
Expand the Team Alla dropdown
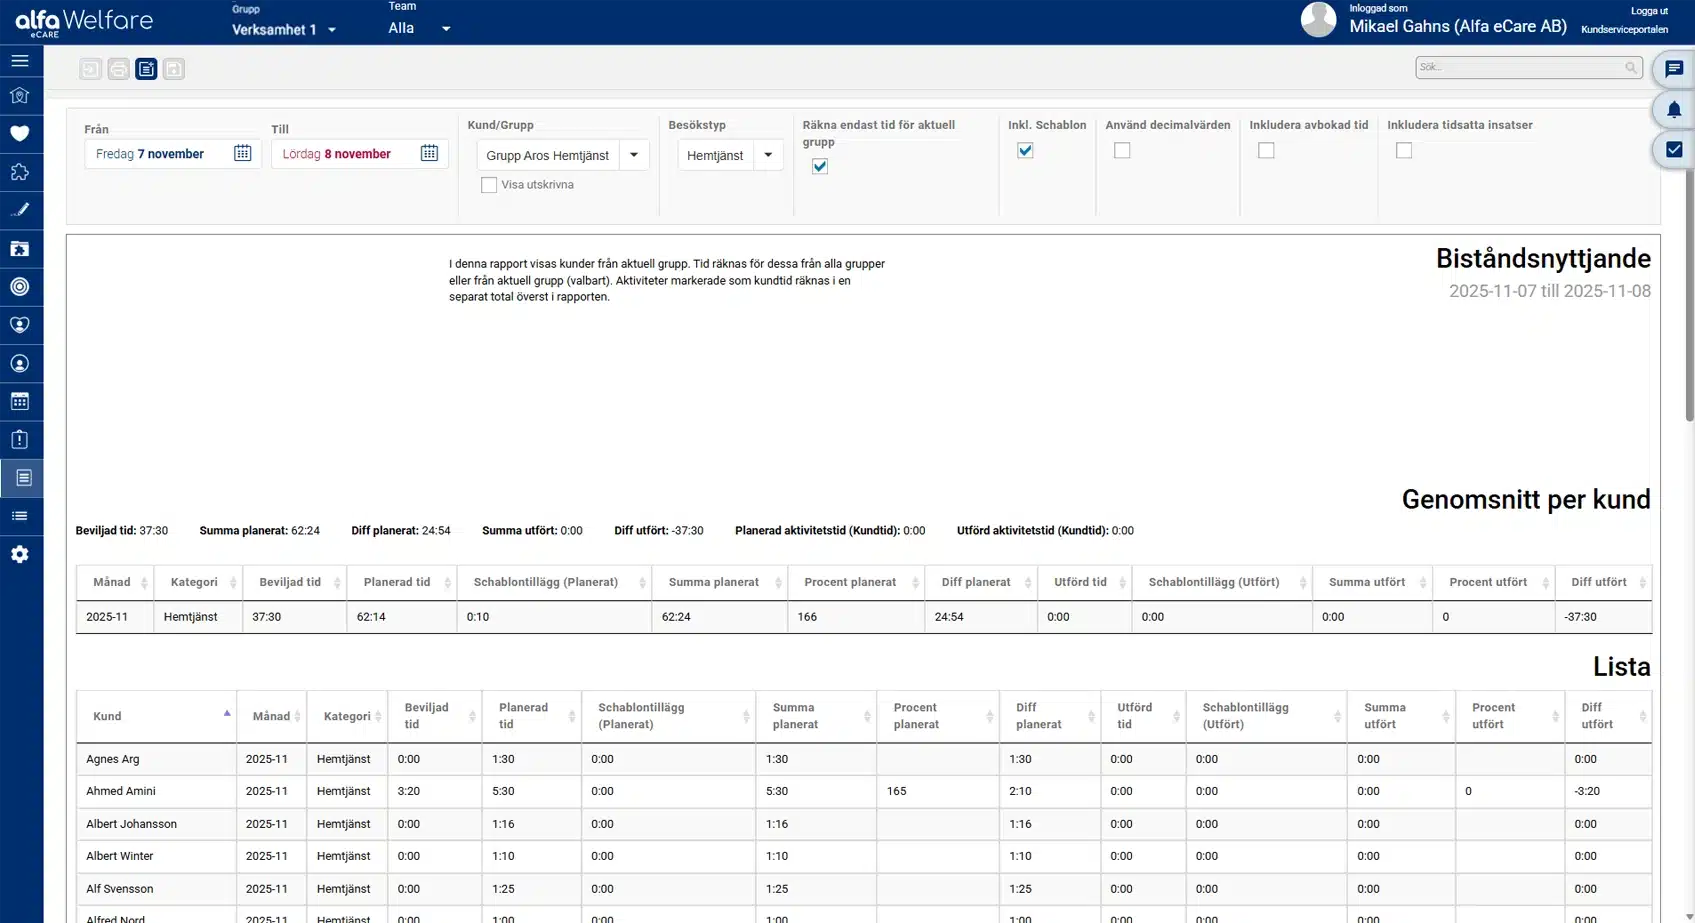click(445, 28)
